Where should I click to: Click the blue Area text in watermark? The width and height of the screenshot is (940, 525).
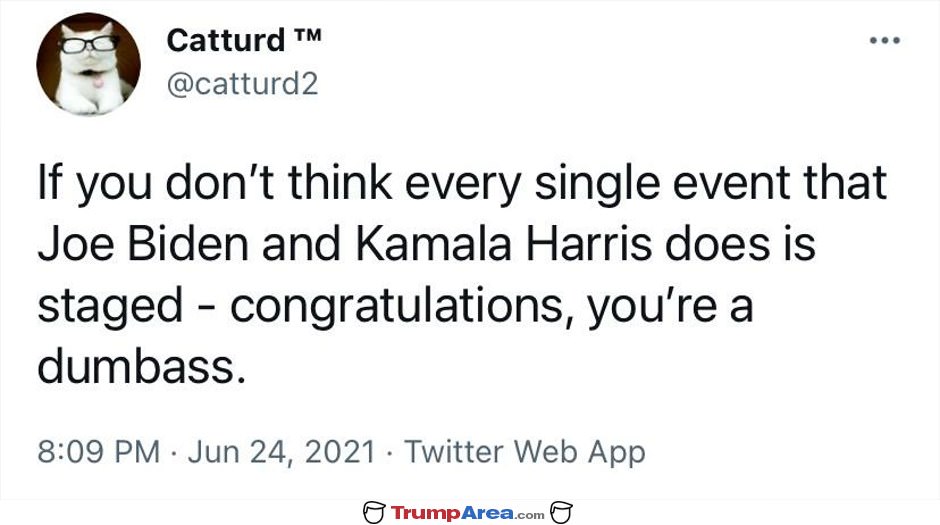[x=488, y=513]
